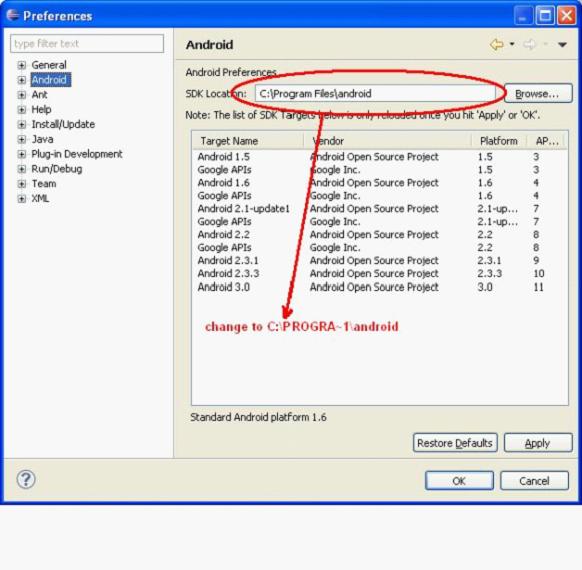Select Help in preferences tree
This screenshot has height=570, width=582.
[x=41, y=109]
